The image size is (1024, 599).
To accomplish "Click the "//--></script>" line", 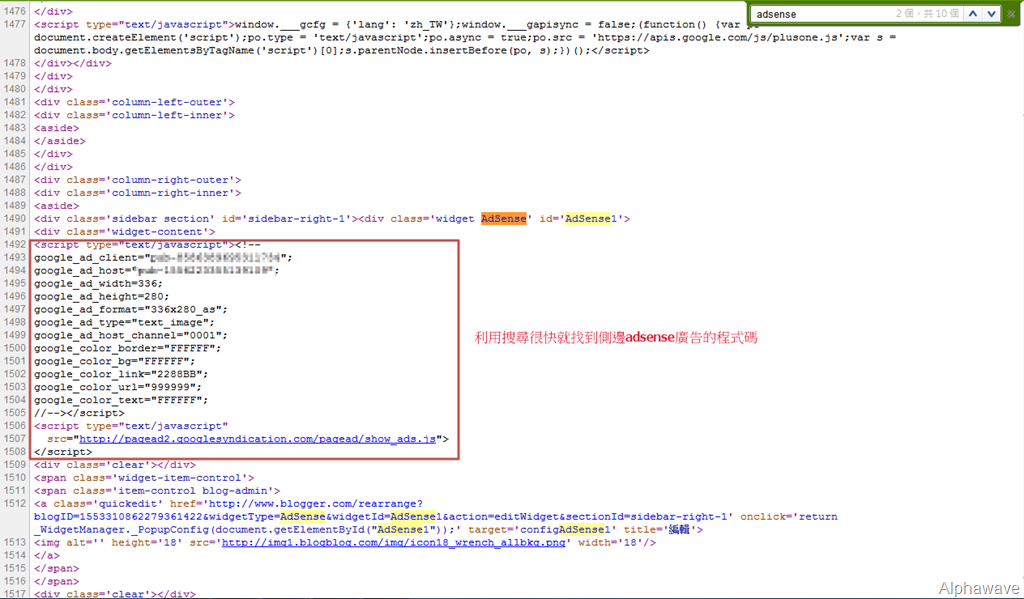I will pyautogui.click(x=79, y=413).
